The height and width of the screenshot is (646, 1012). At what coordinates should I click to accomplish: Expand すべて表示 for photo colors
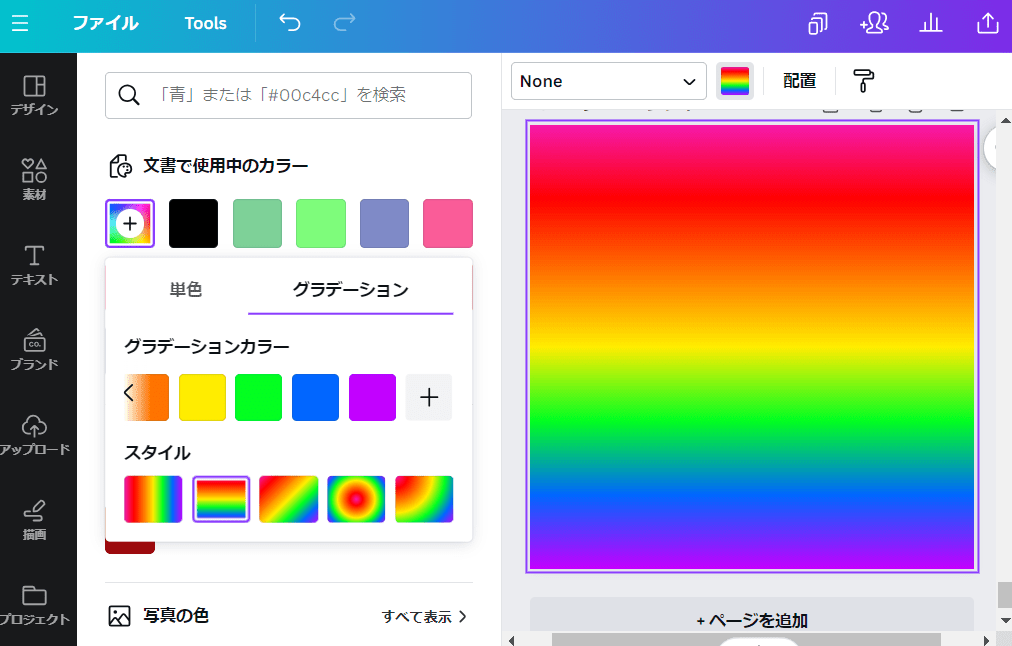(x=424, y=617)
